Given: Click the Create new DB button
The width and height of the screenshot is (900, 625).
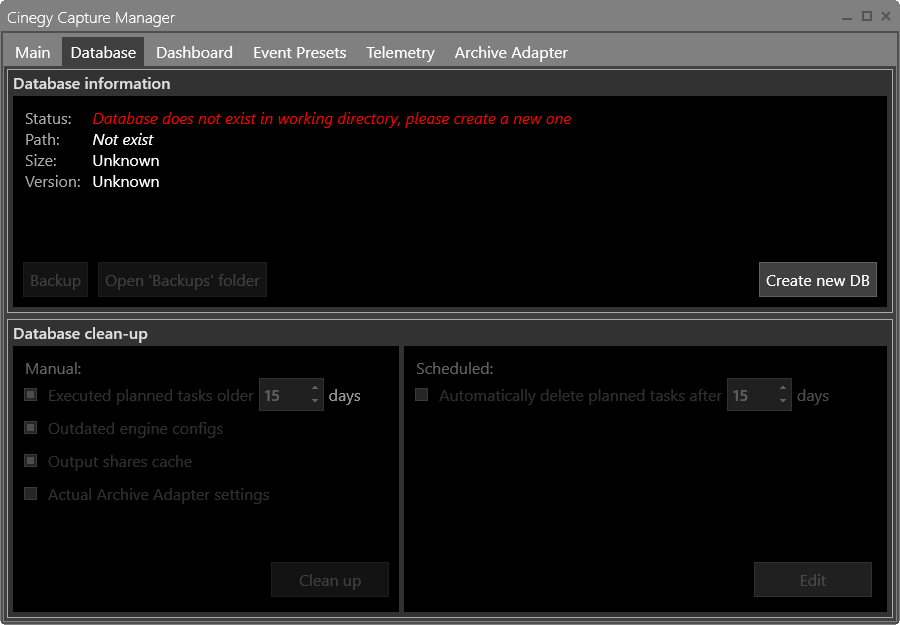Looking at the screenshot, I should point(817,280).
